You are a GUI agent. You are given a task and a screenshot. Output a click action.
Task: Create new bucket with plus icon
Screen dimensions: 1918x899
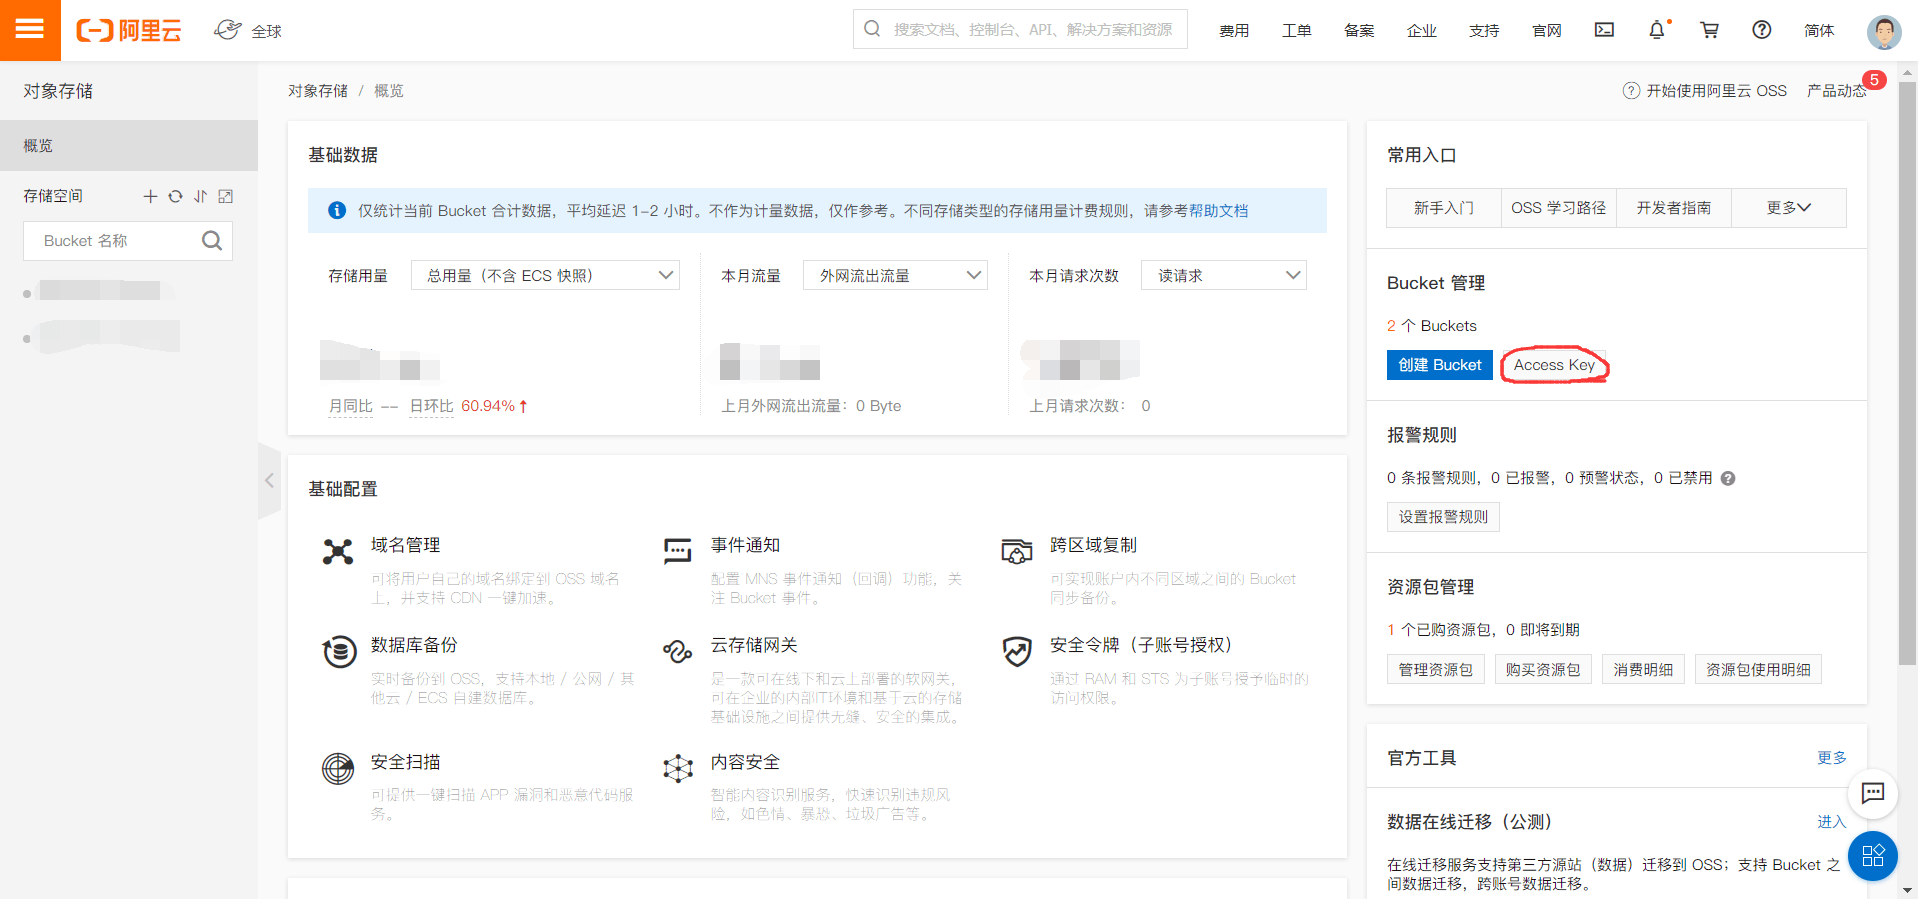(x=150, y=196)
